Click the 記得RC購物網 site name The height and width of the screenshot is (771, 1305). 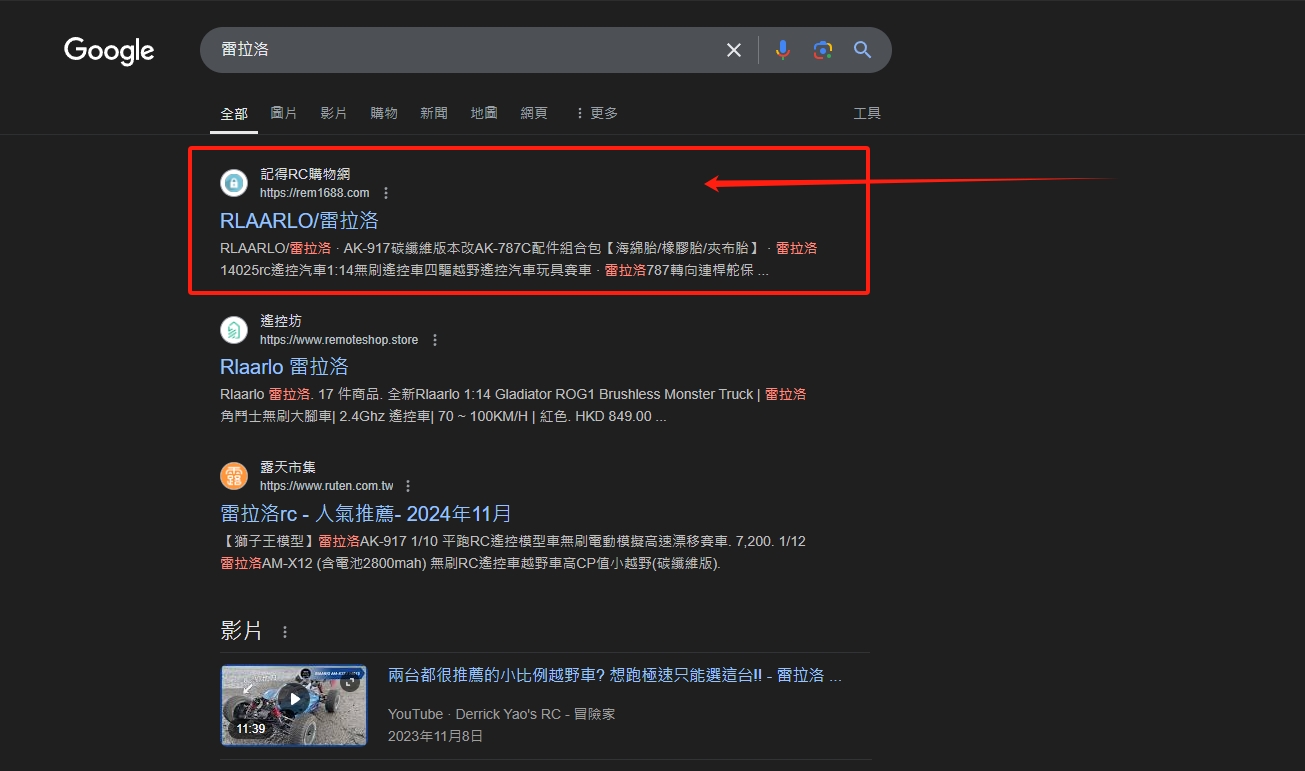pos(305,174)
